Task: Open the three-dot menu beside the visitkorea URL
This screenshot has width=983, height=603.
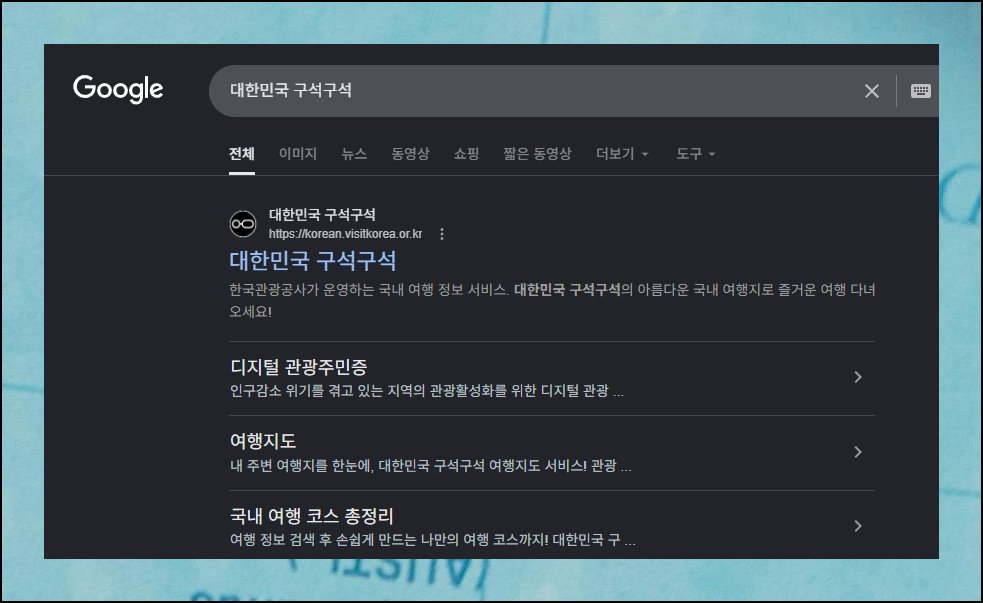Action: [x=442, y=234]
